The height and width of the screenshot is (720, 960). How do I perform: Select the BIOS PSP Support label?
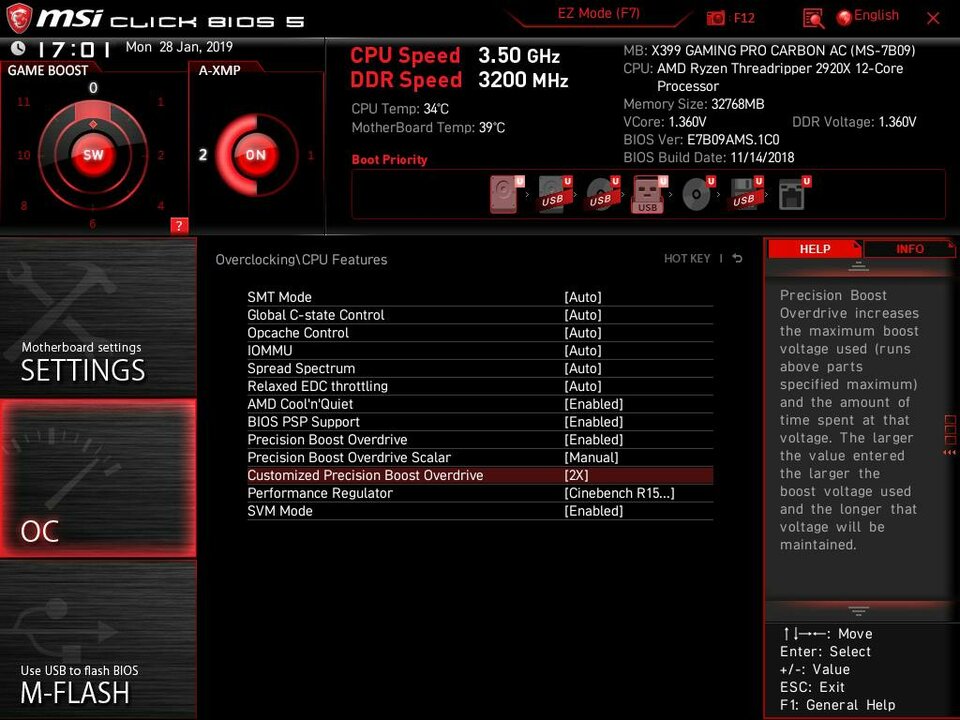click(x=303, y=421)
